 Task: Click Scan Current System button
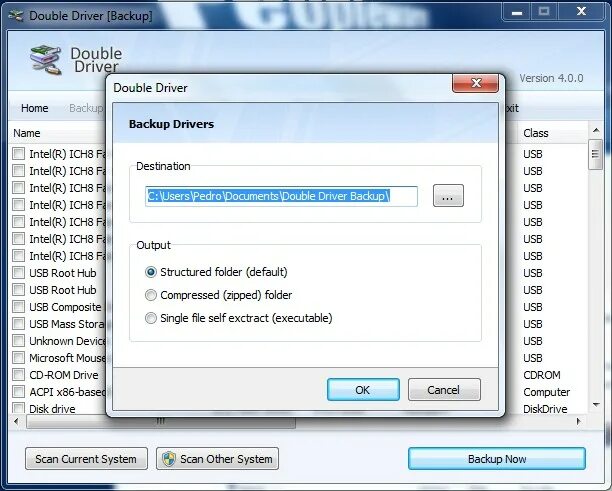(86, 459)
